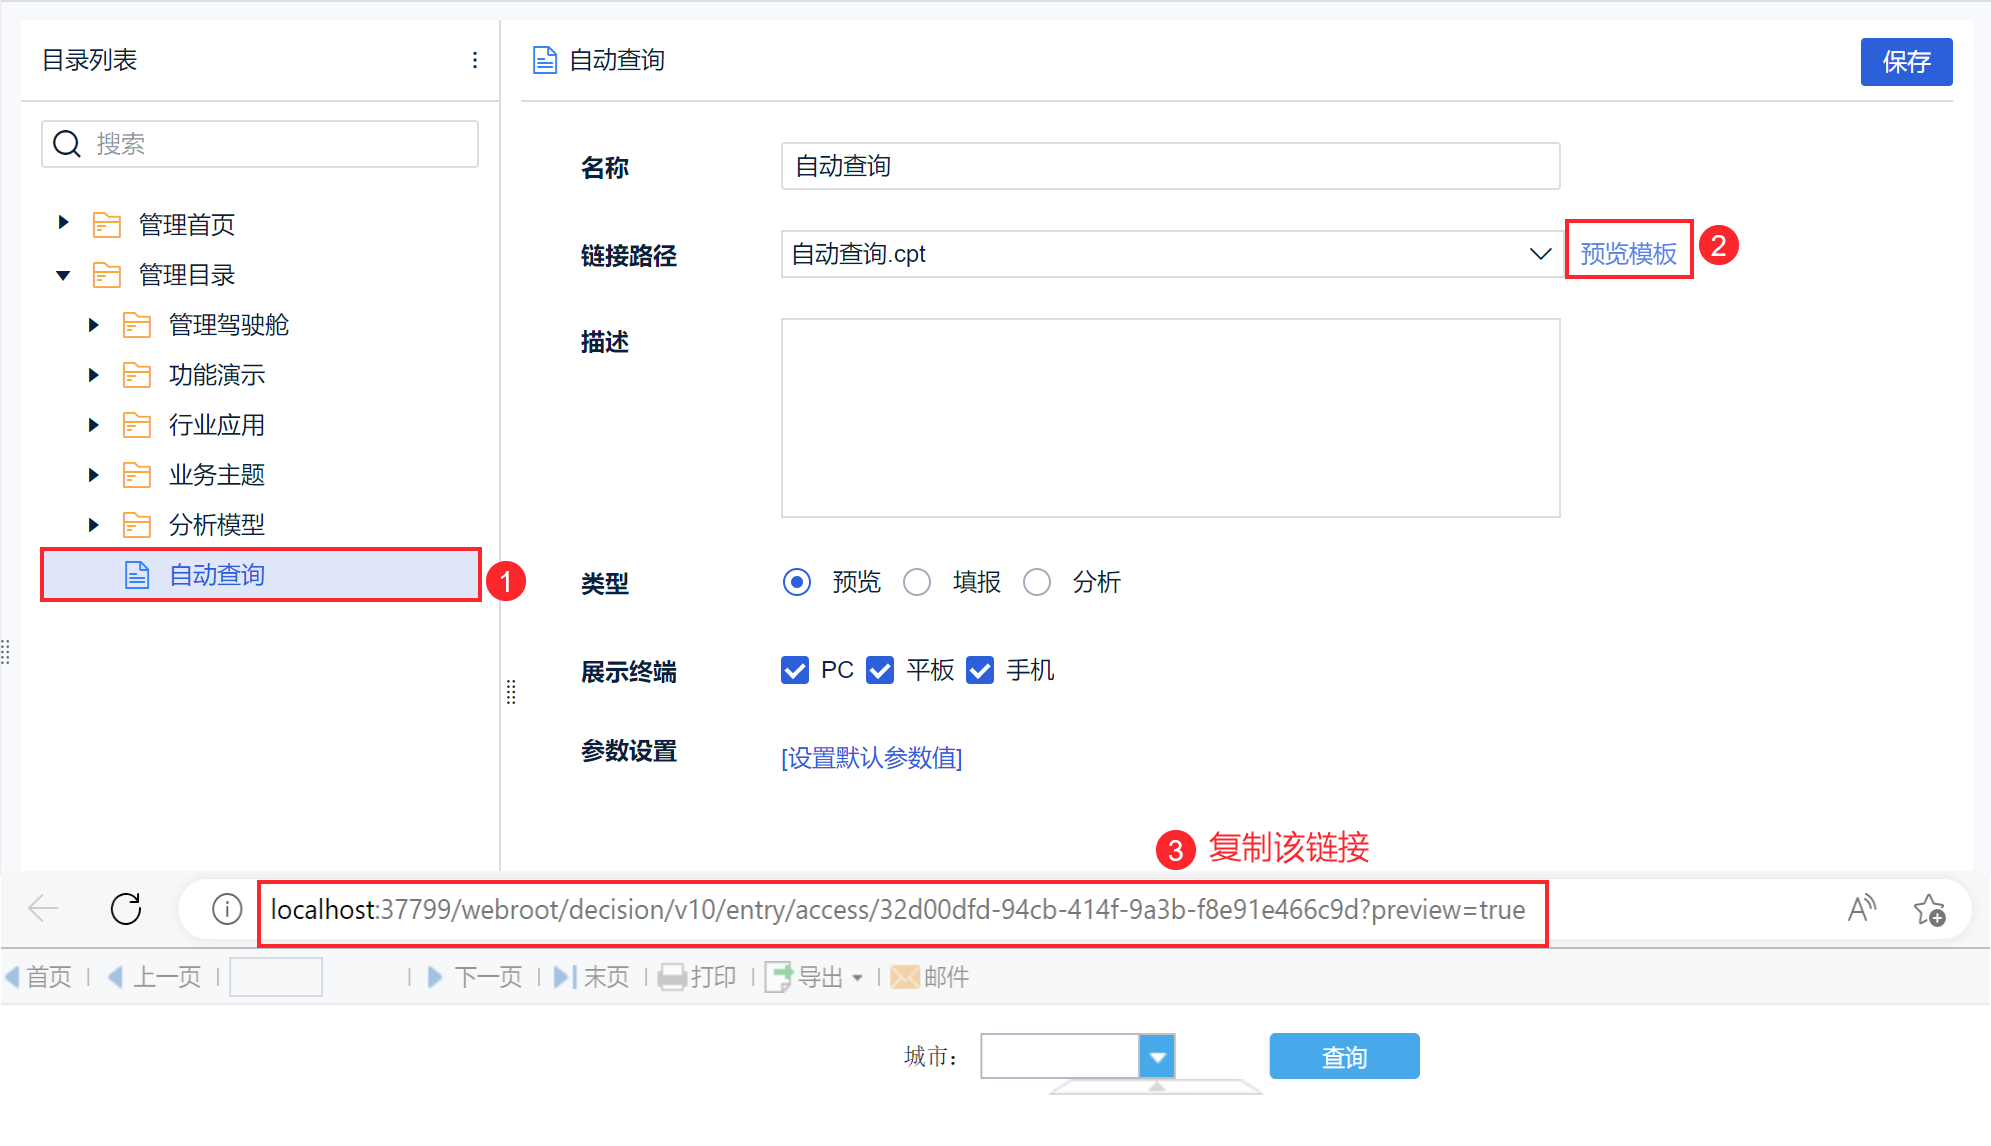Screen dimensions: 1991x1146
Task: Click the 管理目录 tree label
Action: (187, 275)
